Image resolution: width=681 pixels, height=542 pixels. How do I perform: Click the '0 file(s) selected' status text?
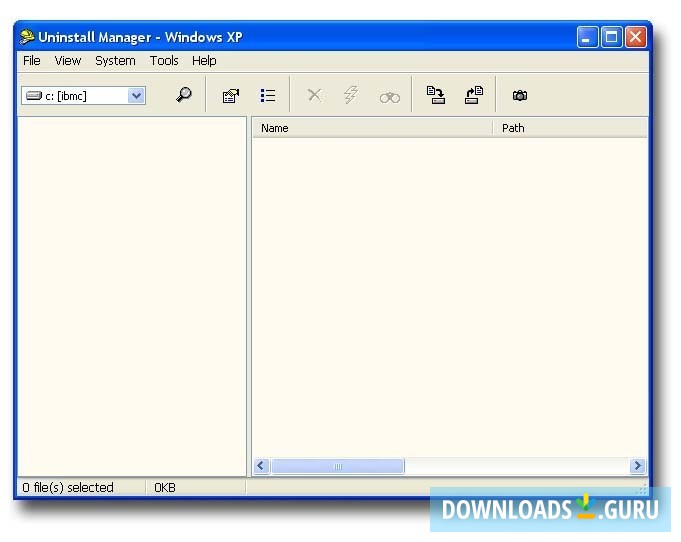tap(68, 487)
